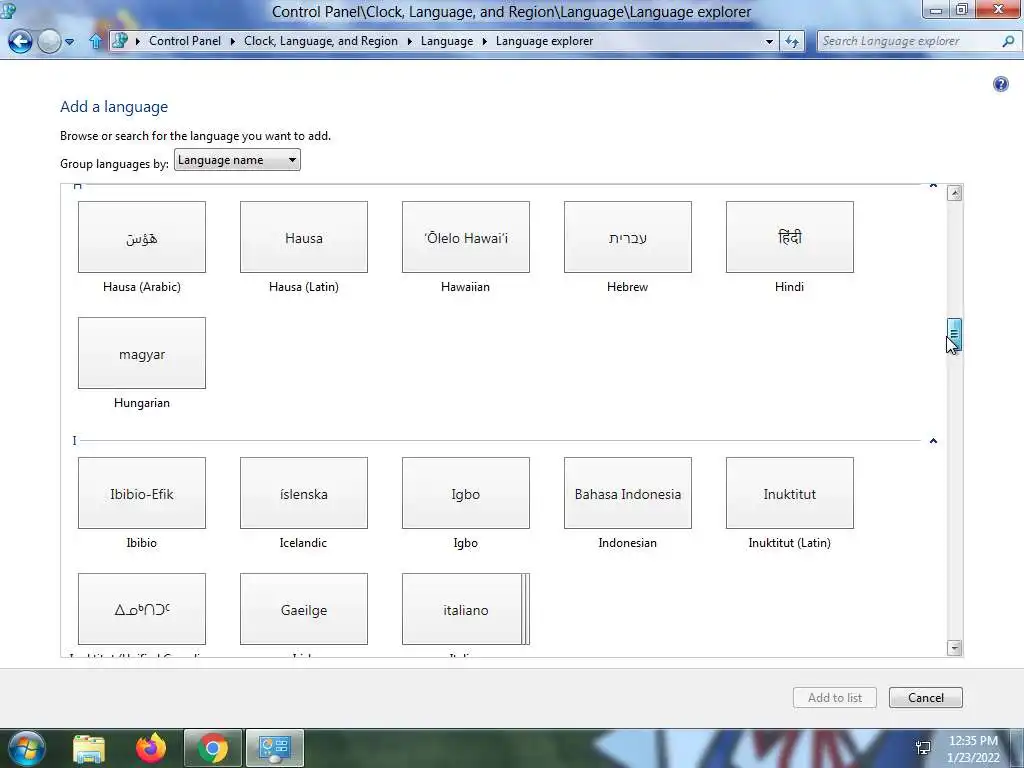Click the Refresh button beside the address bar

[x=792, y=41]
